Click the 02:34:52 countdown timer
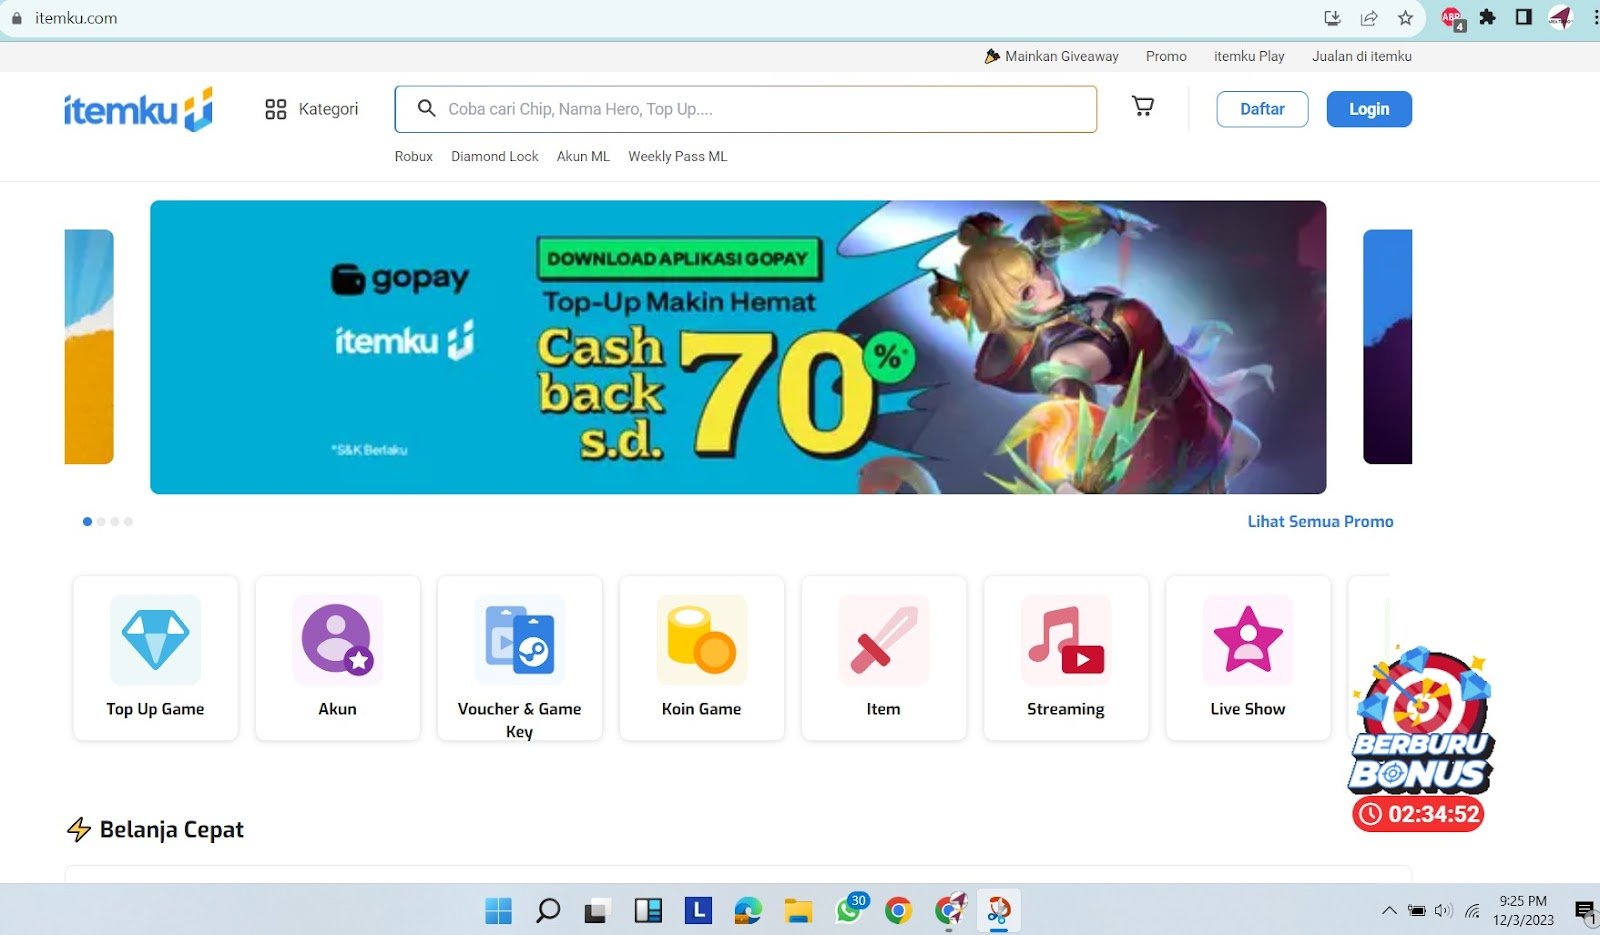Screen dimensions: 1600x935 (x=1418, y=814)
